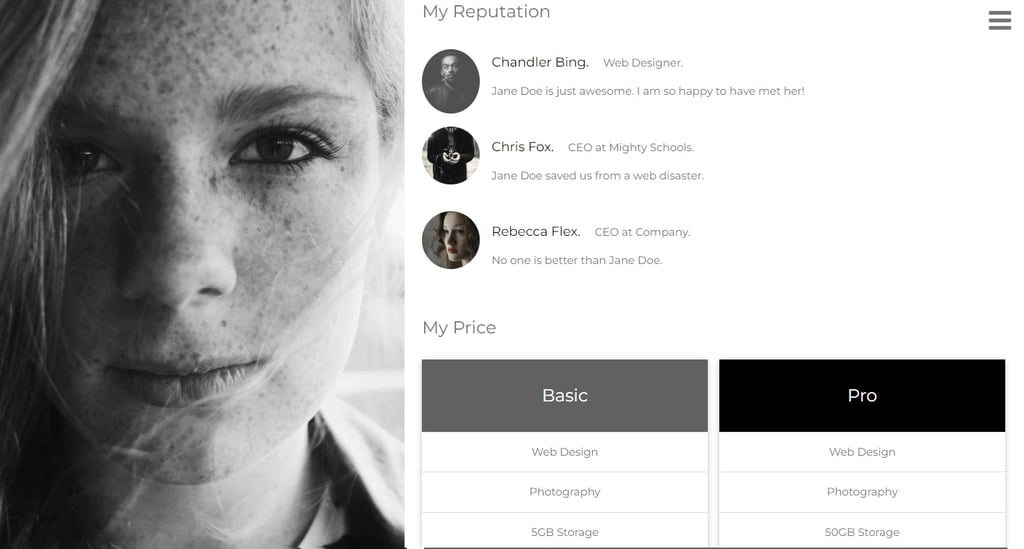The image size is (1024, 549).
Task: Click the Chris Fox name text
Action: [522, 147]
